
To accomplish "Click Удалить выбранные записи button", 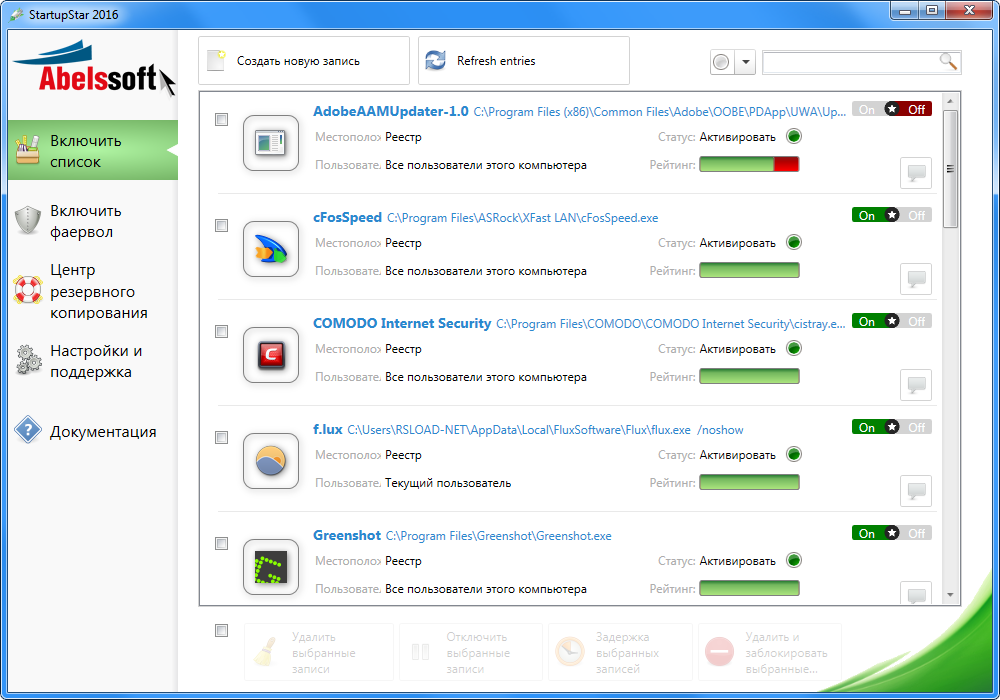I will point(319,653).
